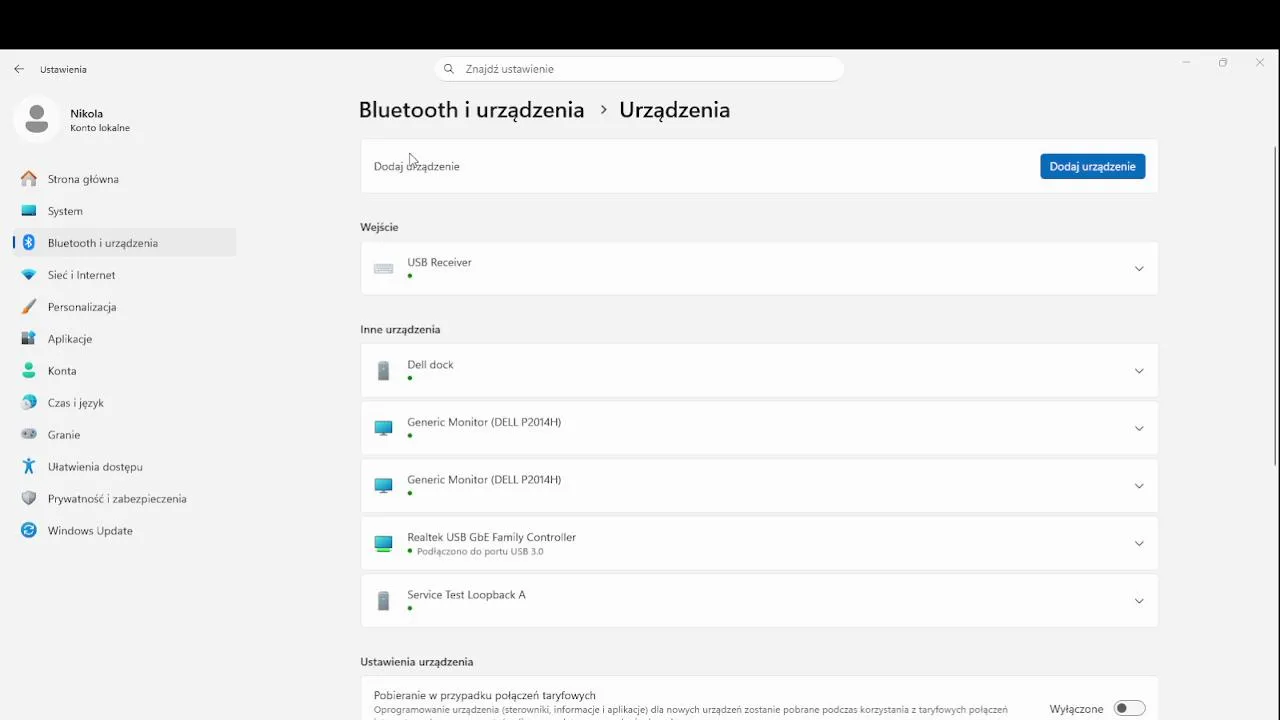This screenshot has width=1280, height=720.
Task: Click the first Generic Monitor display icon
Action: [383, 428]
